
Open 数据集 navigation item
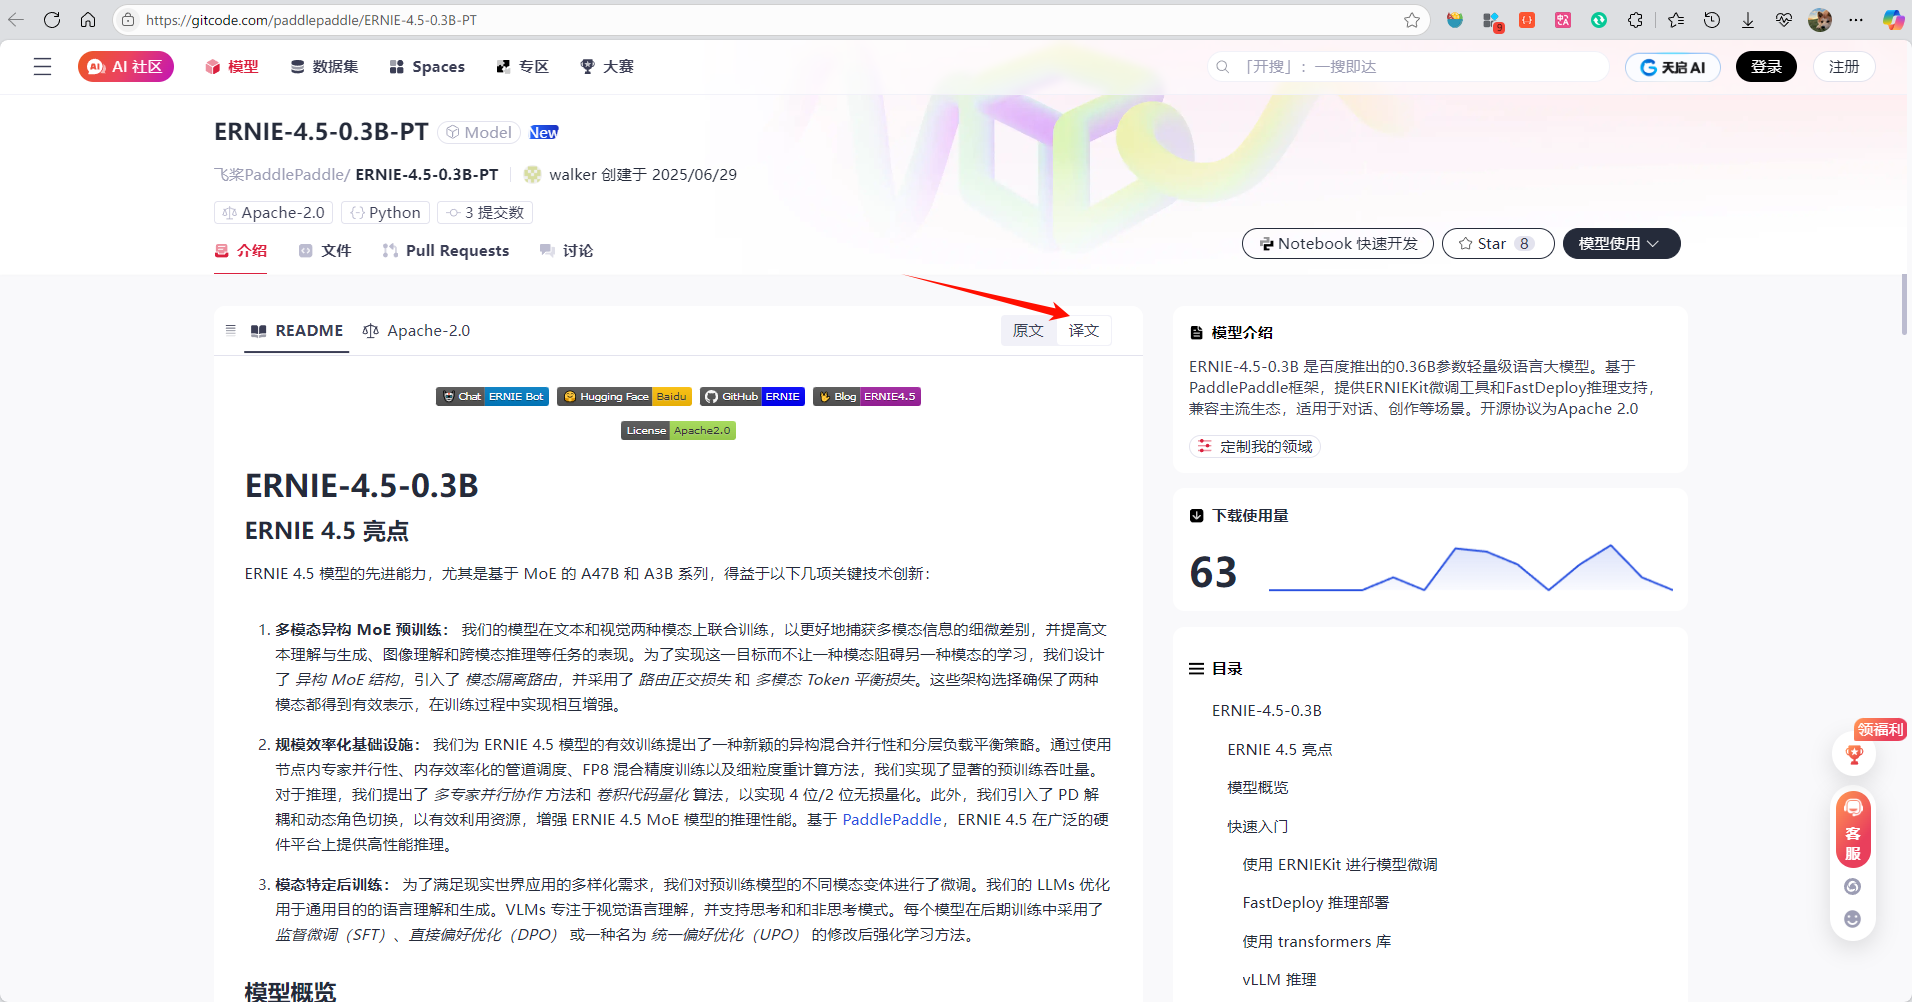click(x=324, y=67)
